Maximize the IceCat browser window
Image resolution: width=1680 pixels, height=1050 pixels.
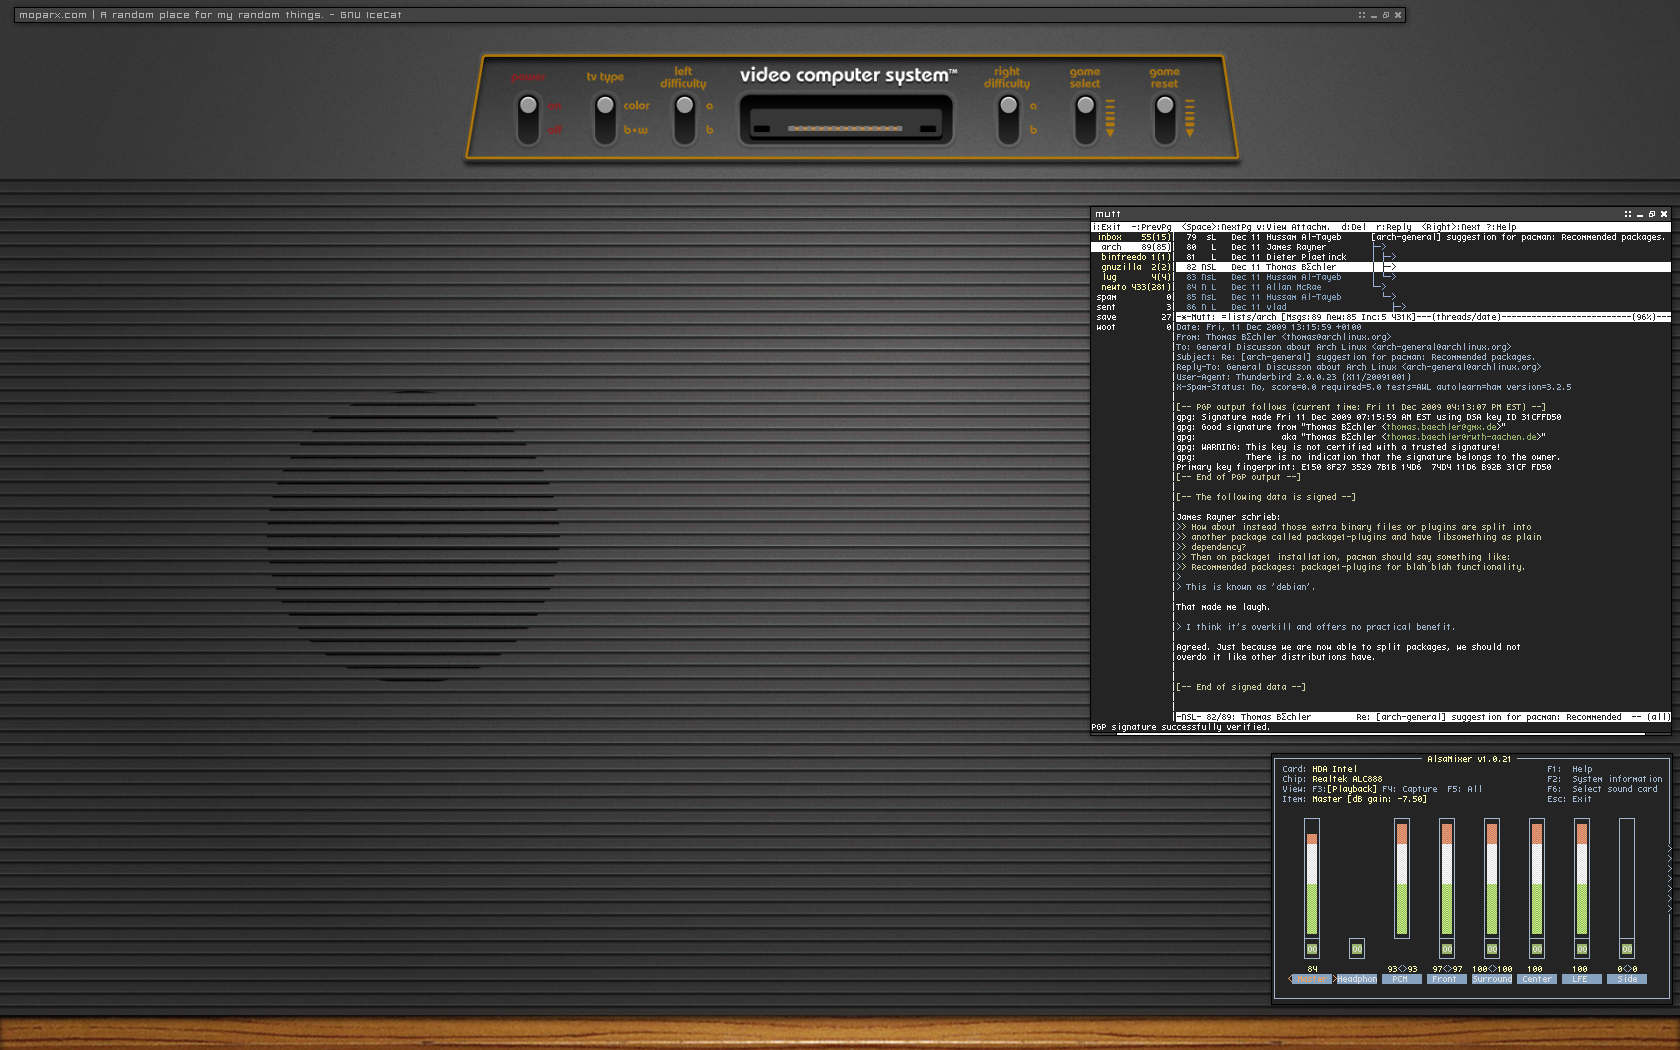pyautogui.click(x=1386, y=15)
